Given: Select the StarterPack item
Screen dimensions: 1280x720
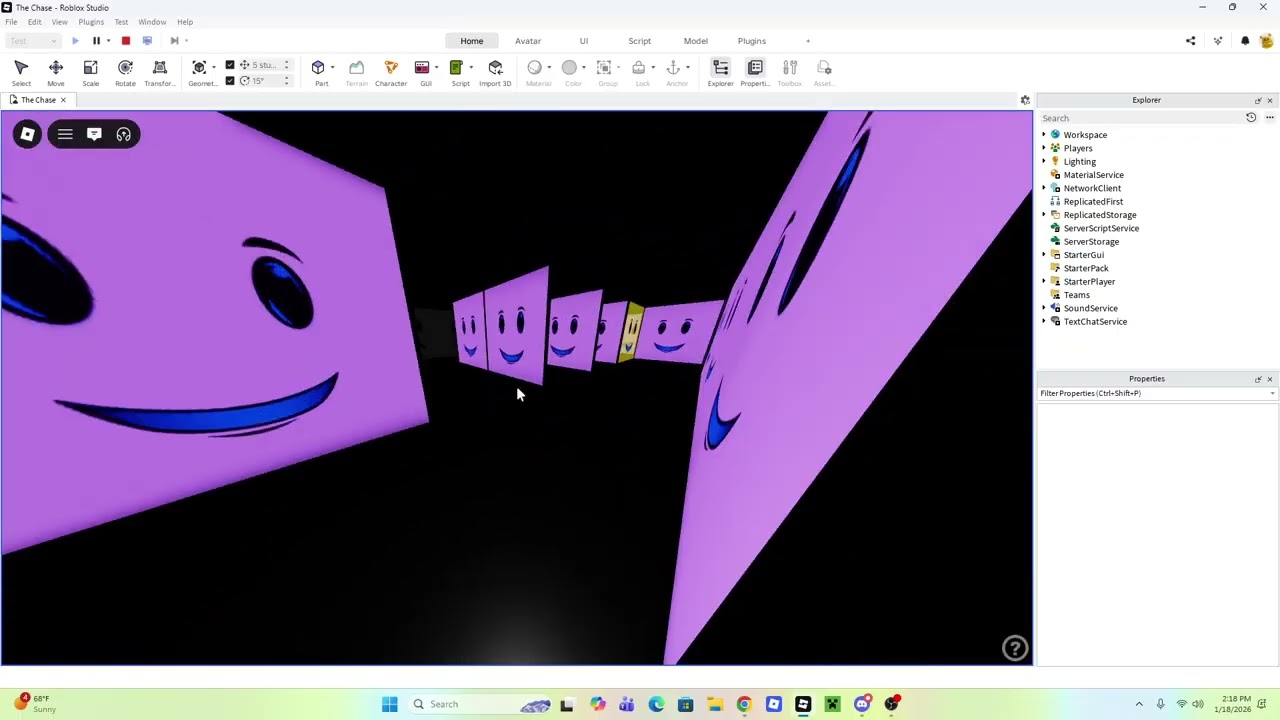Looking at the screenshot, I should pos(1085,268).
